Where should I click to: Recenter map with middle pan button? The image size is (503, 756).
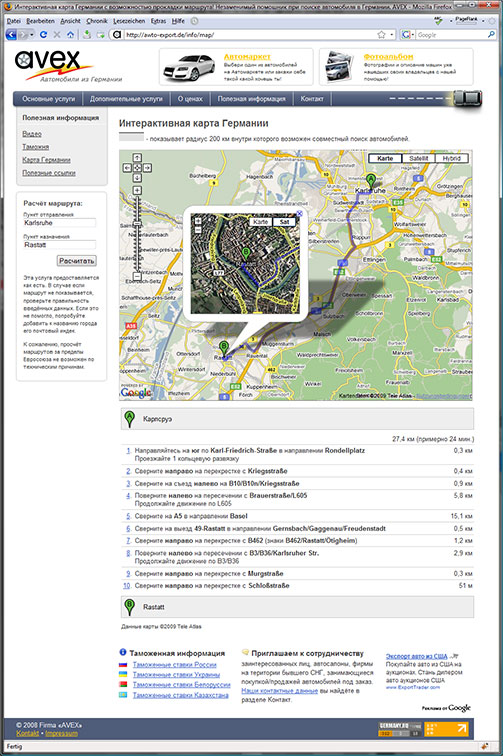[137, 168]
